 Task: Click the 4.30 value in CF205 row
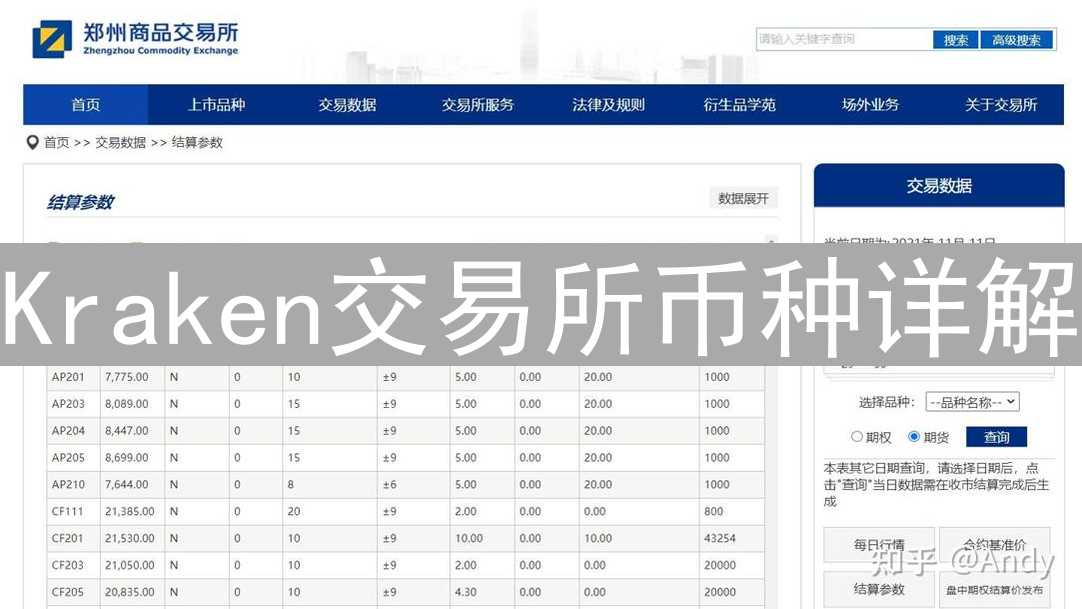pyautogui.click(x=466, y=592)
